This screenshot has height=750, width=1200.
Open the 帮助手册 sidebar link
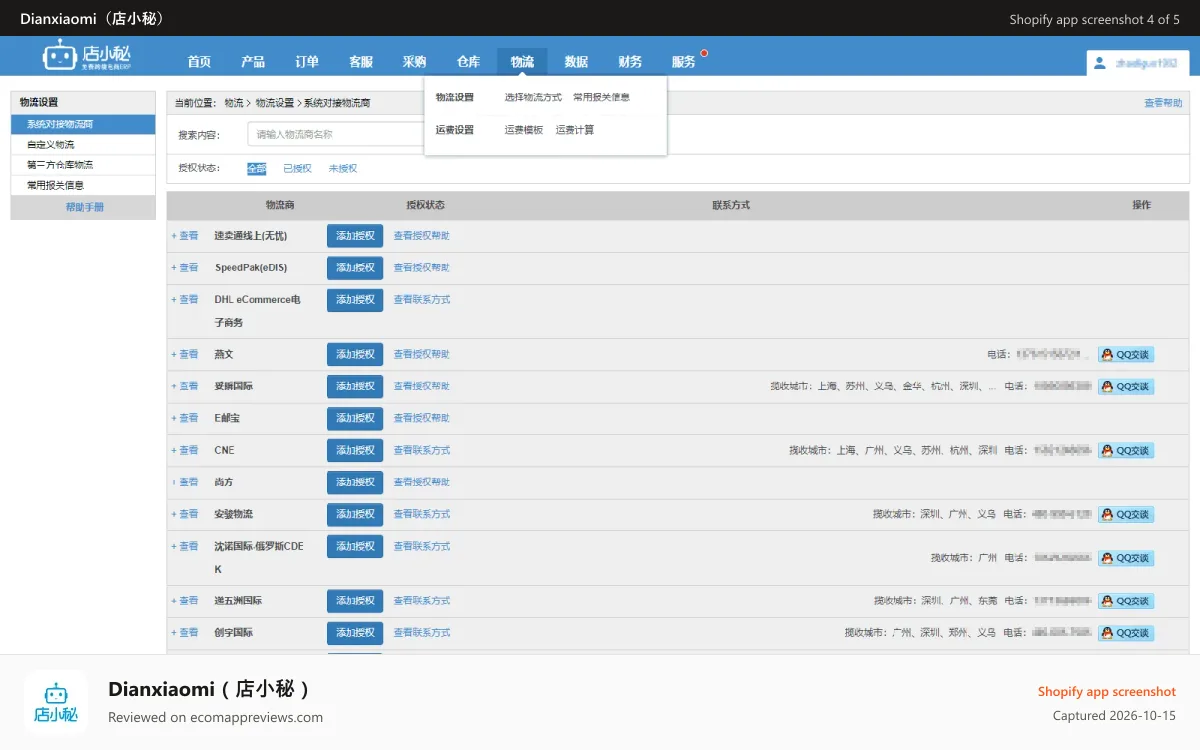tap(84, 207)
